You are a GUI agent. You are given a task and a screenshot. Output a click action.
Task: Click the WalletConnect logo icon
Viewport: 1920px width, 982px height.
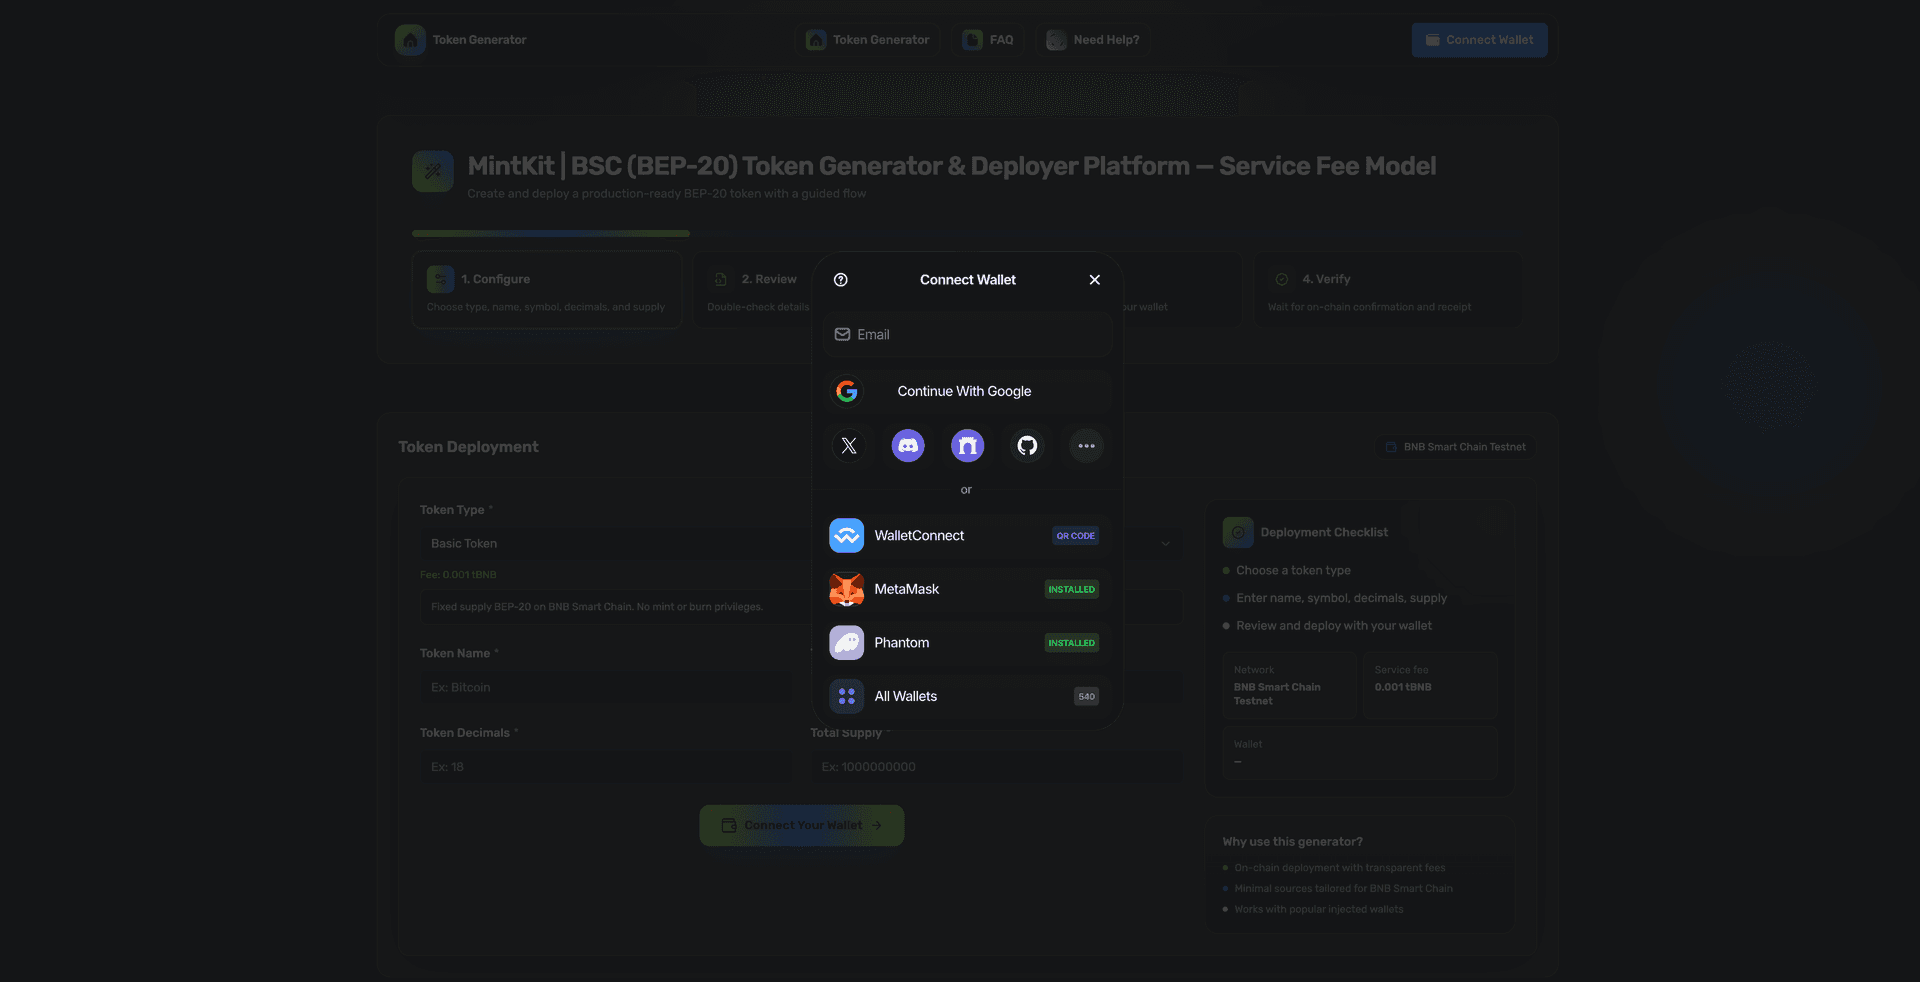click(846, 536)
